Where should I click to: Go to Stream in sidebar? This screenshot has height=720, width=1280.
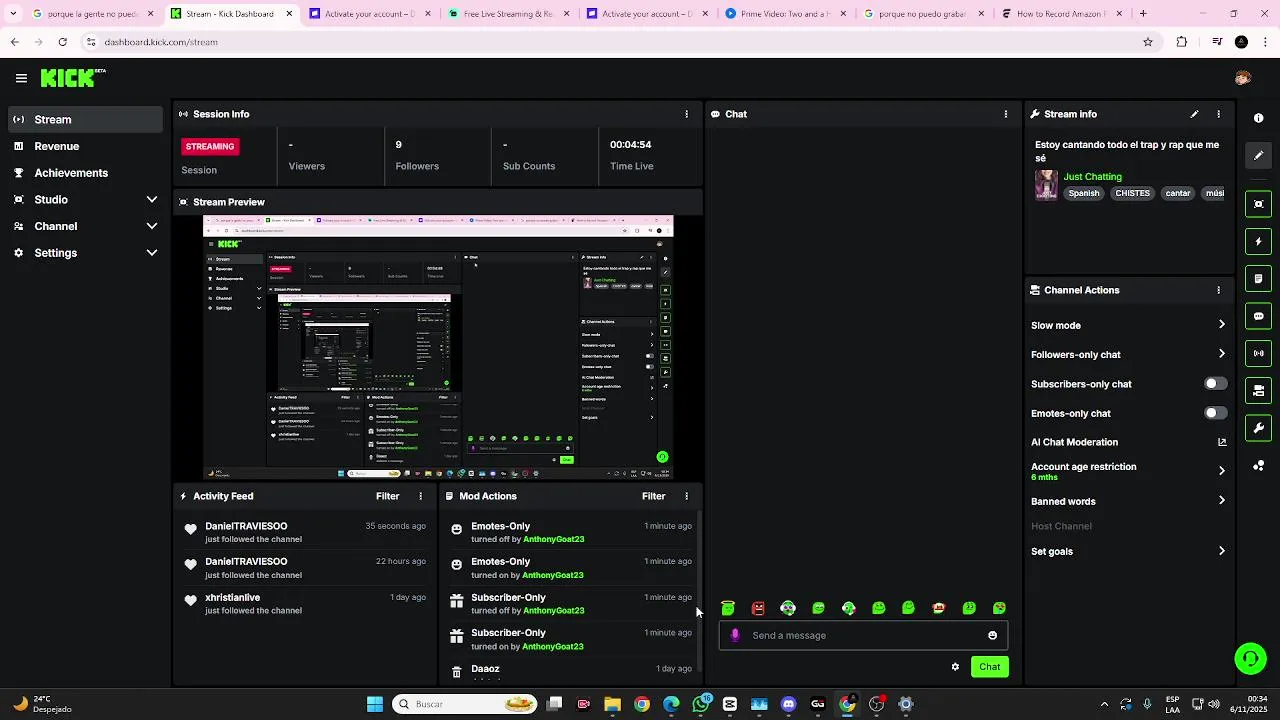(x=85, y=119)
